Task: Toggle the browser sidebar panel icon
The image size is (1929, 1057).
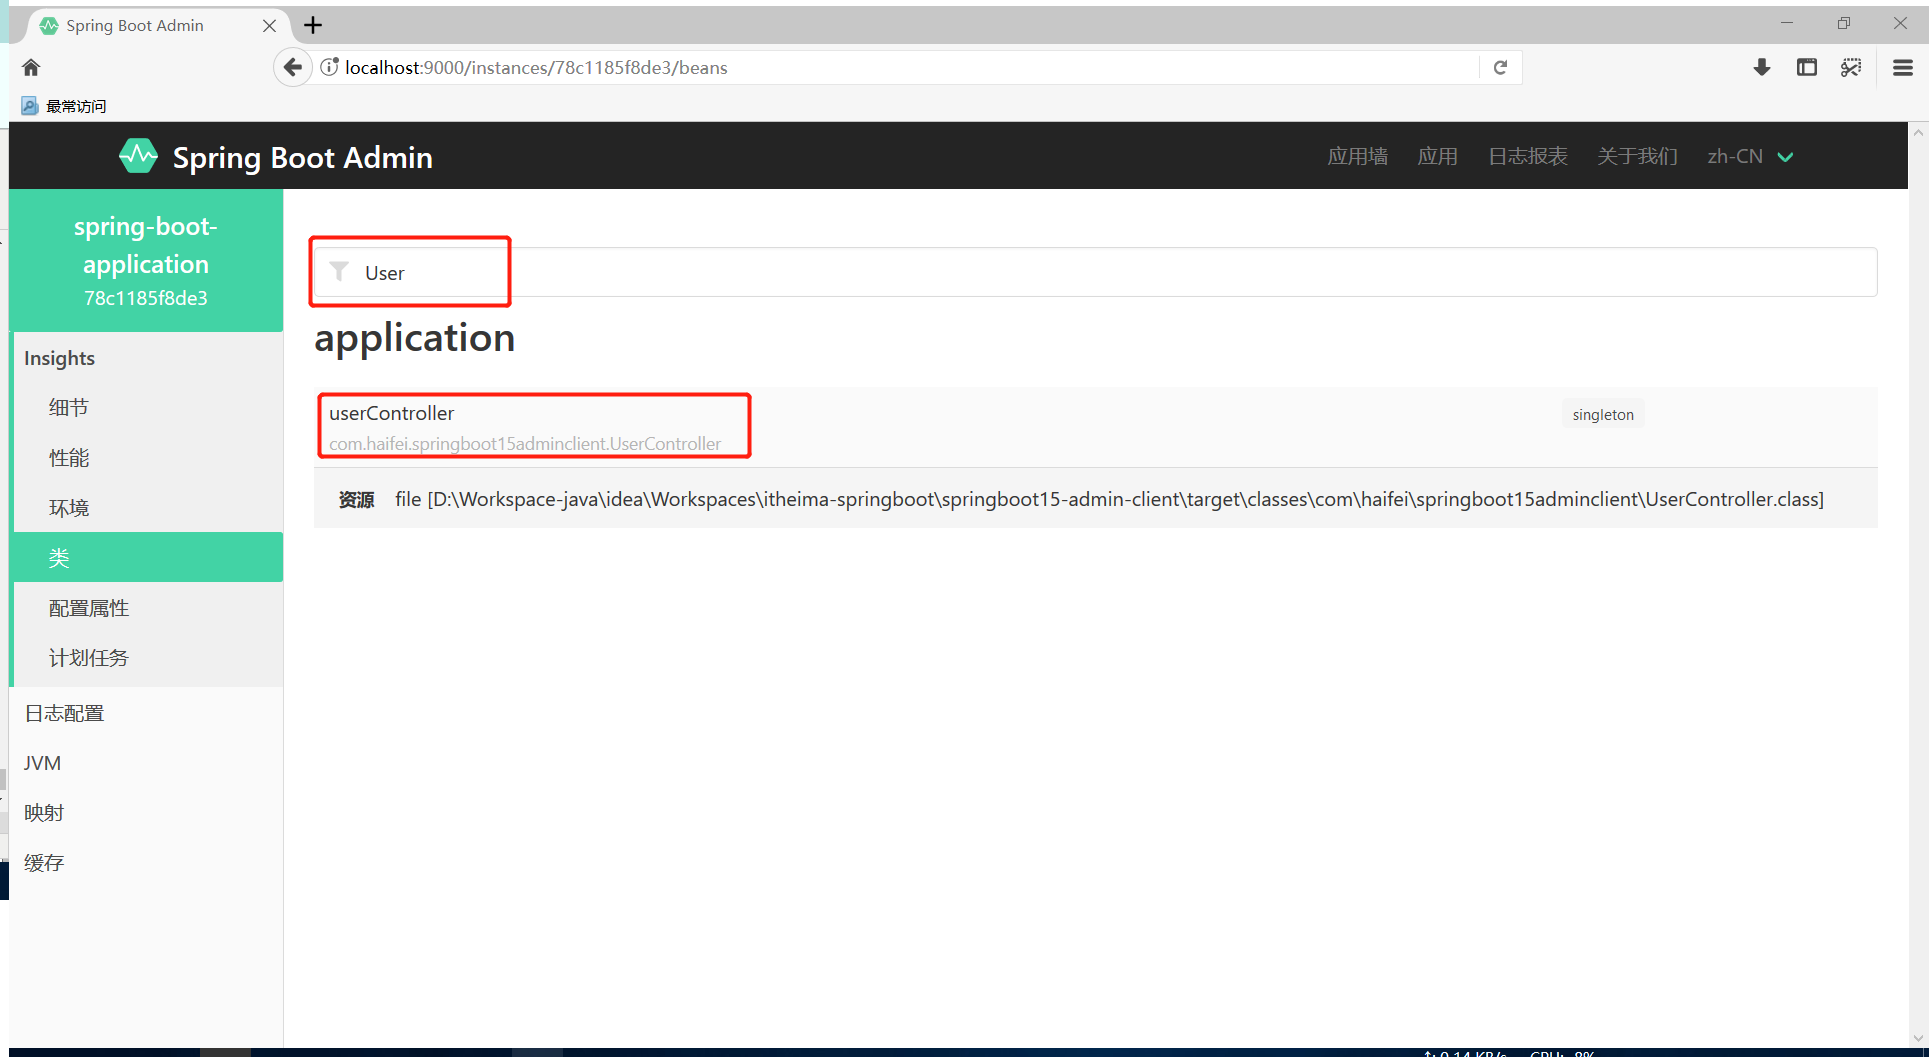Action: tap(1806, 67)
